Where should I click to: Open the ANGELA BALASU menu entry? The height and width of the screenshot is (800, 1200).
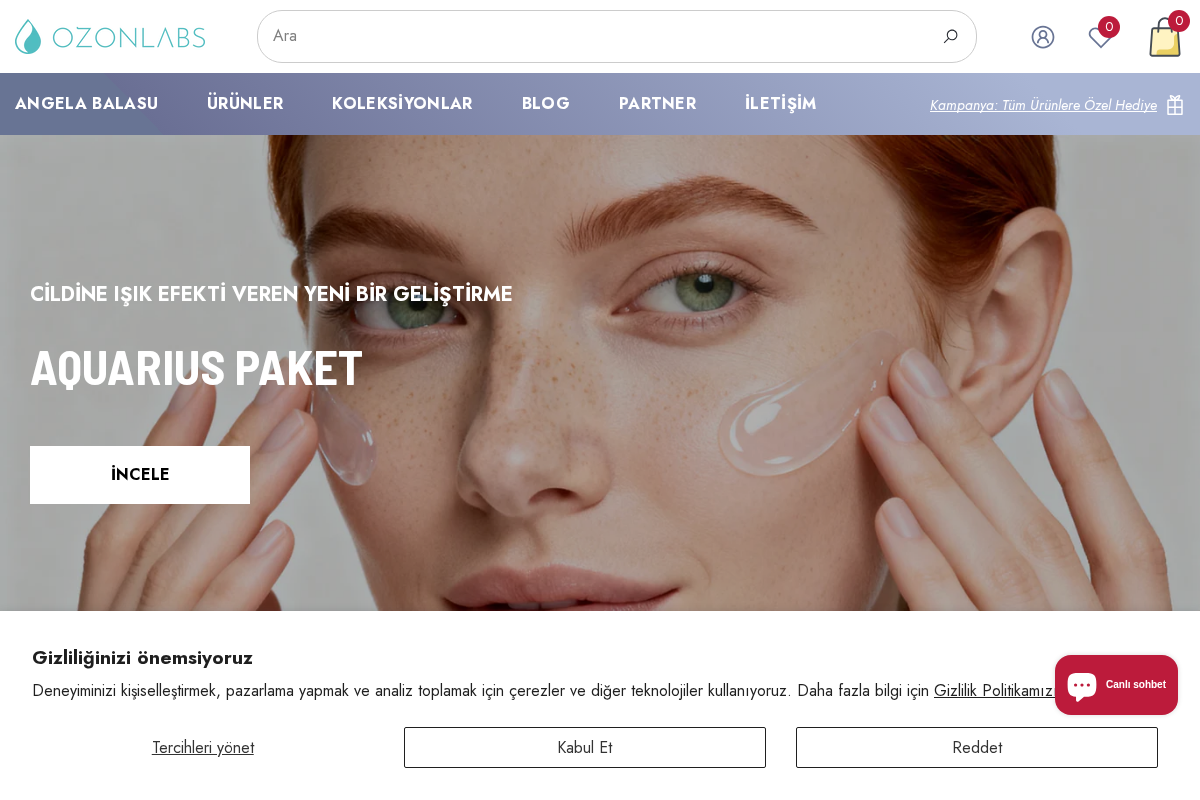[x=86, y=104]
